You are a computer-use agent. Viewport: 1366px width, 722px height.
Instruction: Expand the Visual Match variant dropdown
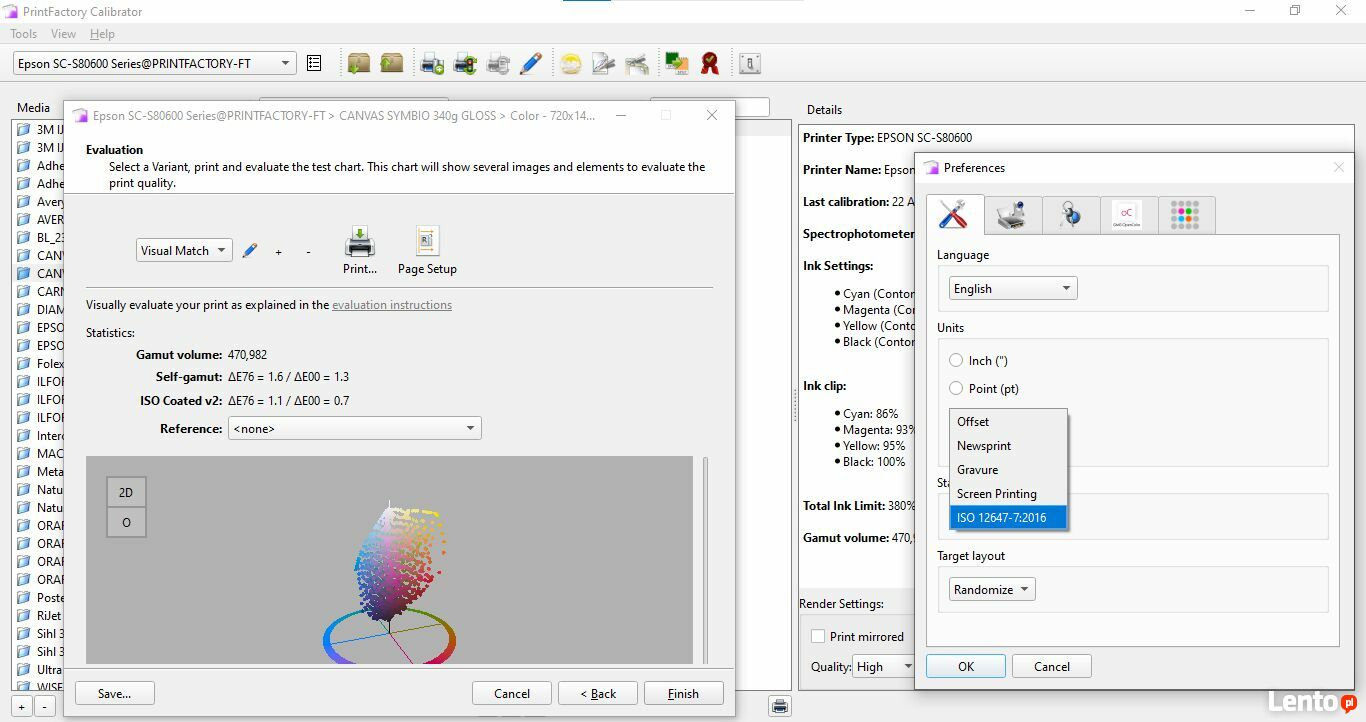click(184, 251)
